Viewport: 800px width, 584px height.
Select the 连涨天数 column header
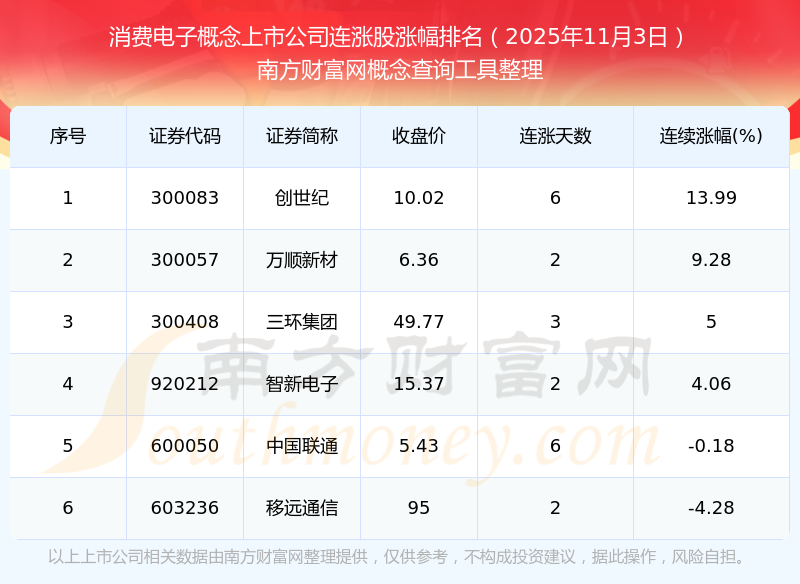coord(556,136)
